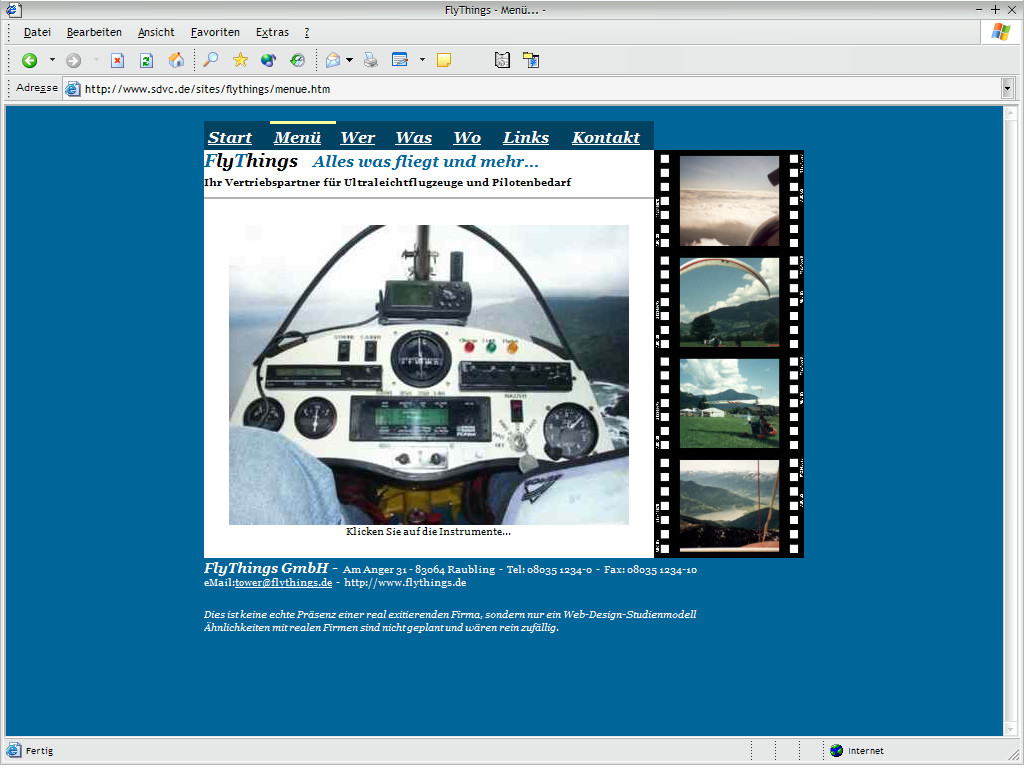Image resolution: width=1024 pixels, height=768 pixels.
Task: Go to the Home page icon
Action: [176, 61]
